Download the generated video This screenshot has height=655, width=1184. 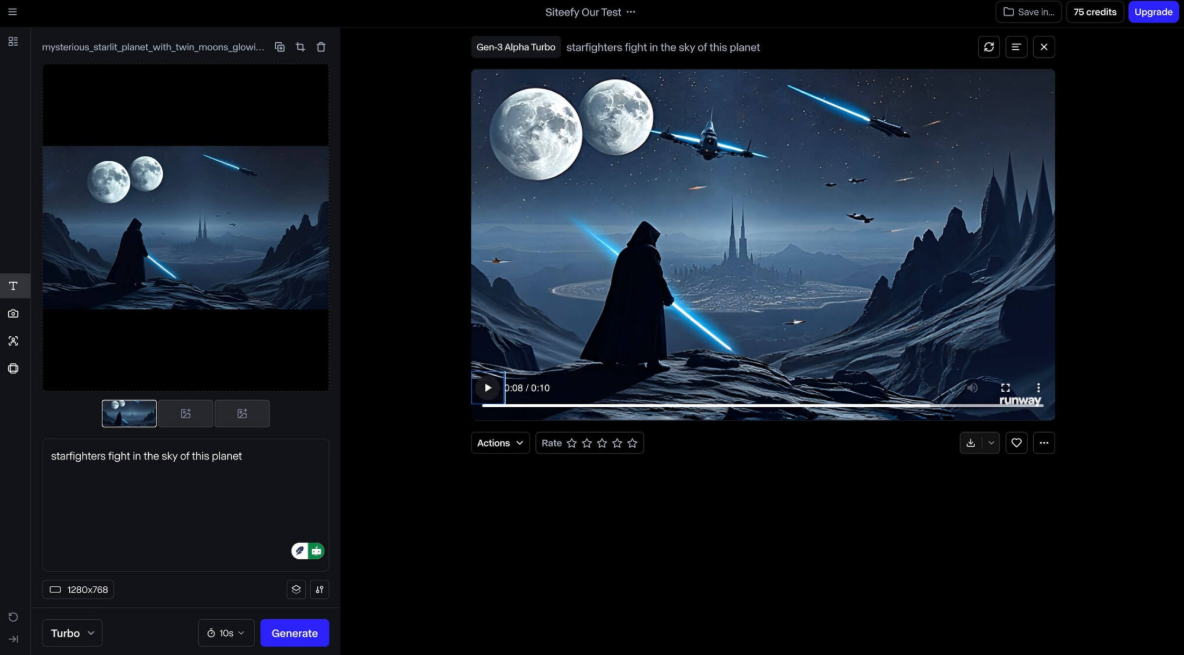[970, 443]
